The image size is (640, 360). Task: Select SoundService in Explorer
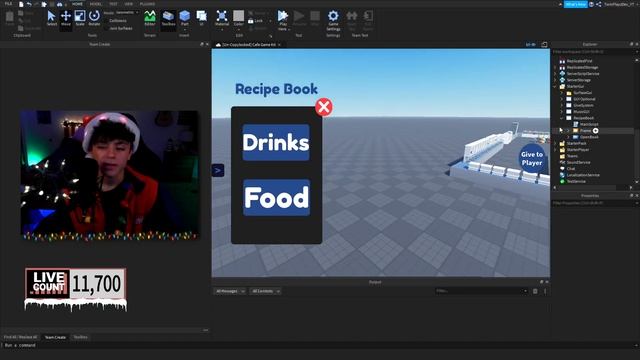tap(578, 162)
